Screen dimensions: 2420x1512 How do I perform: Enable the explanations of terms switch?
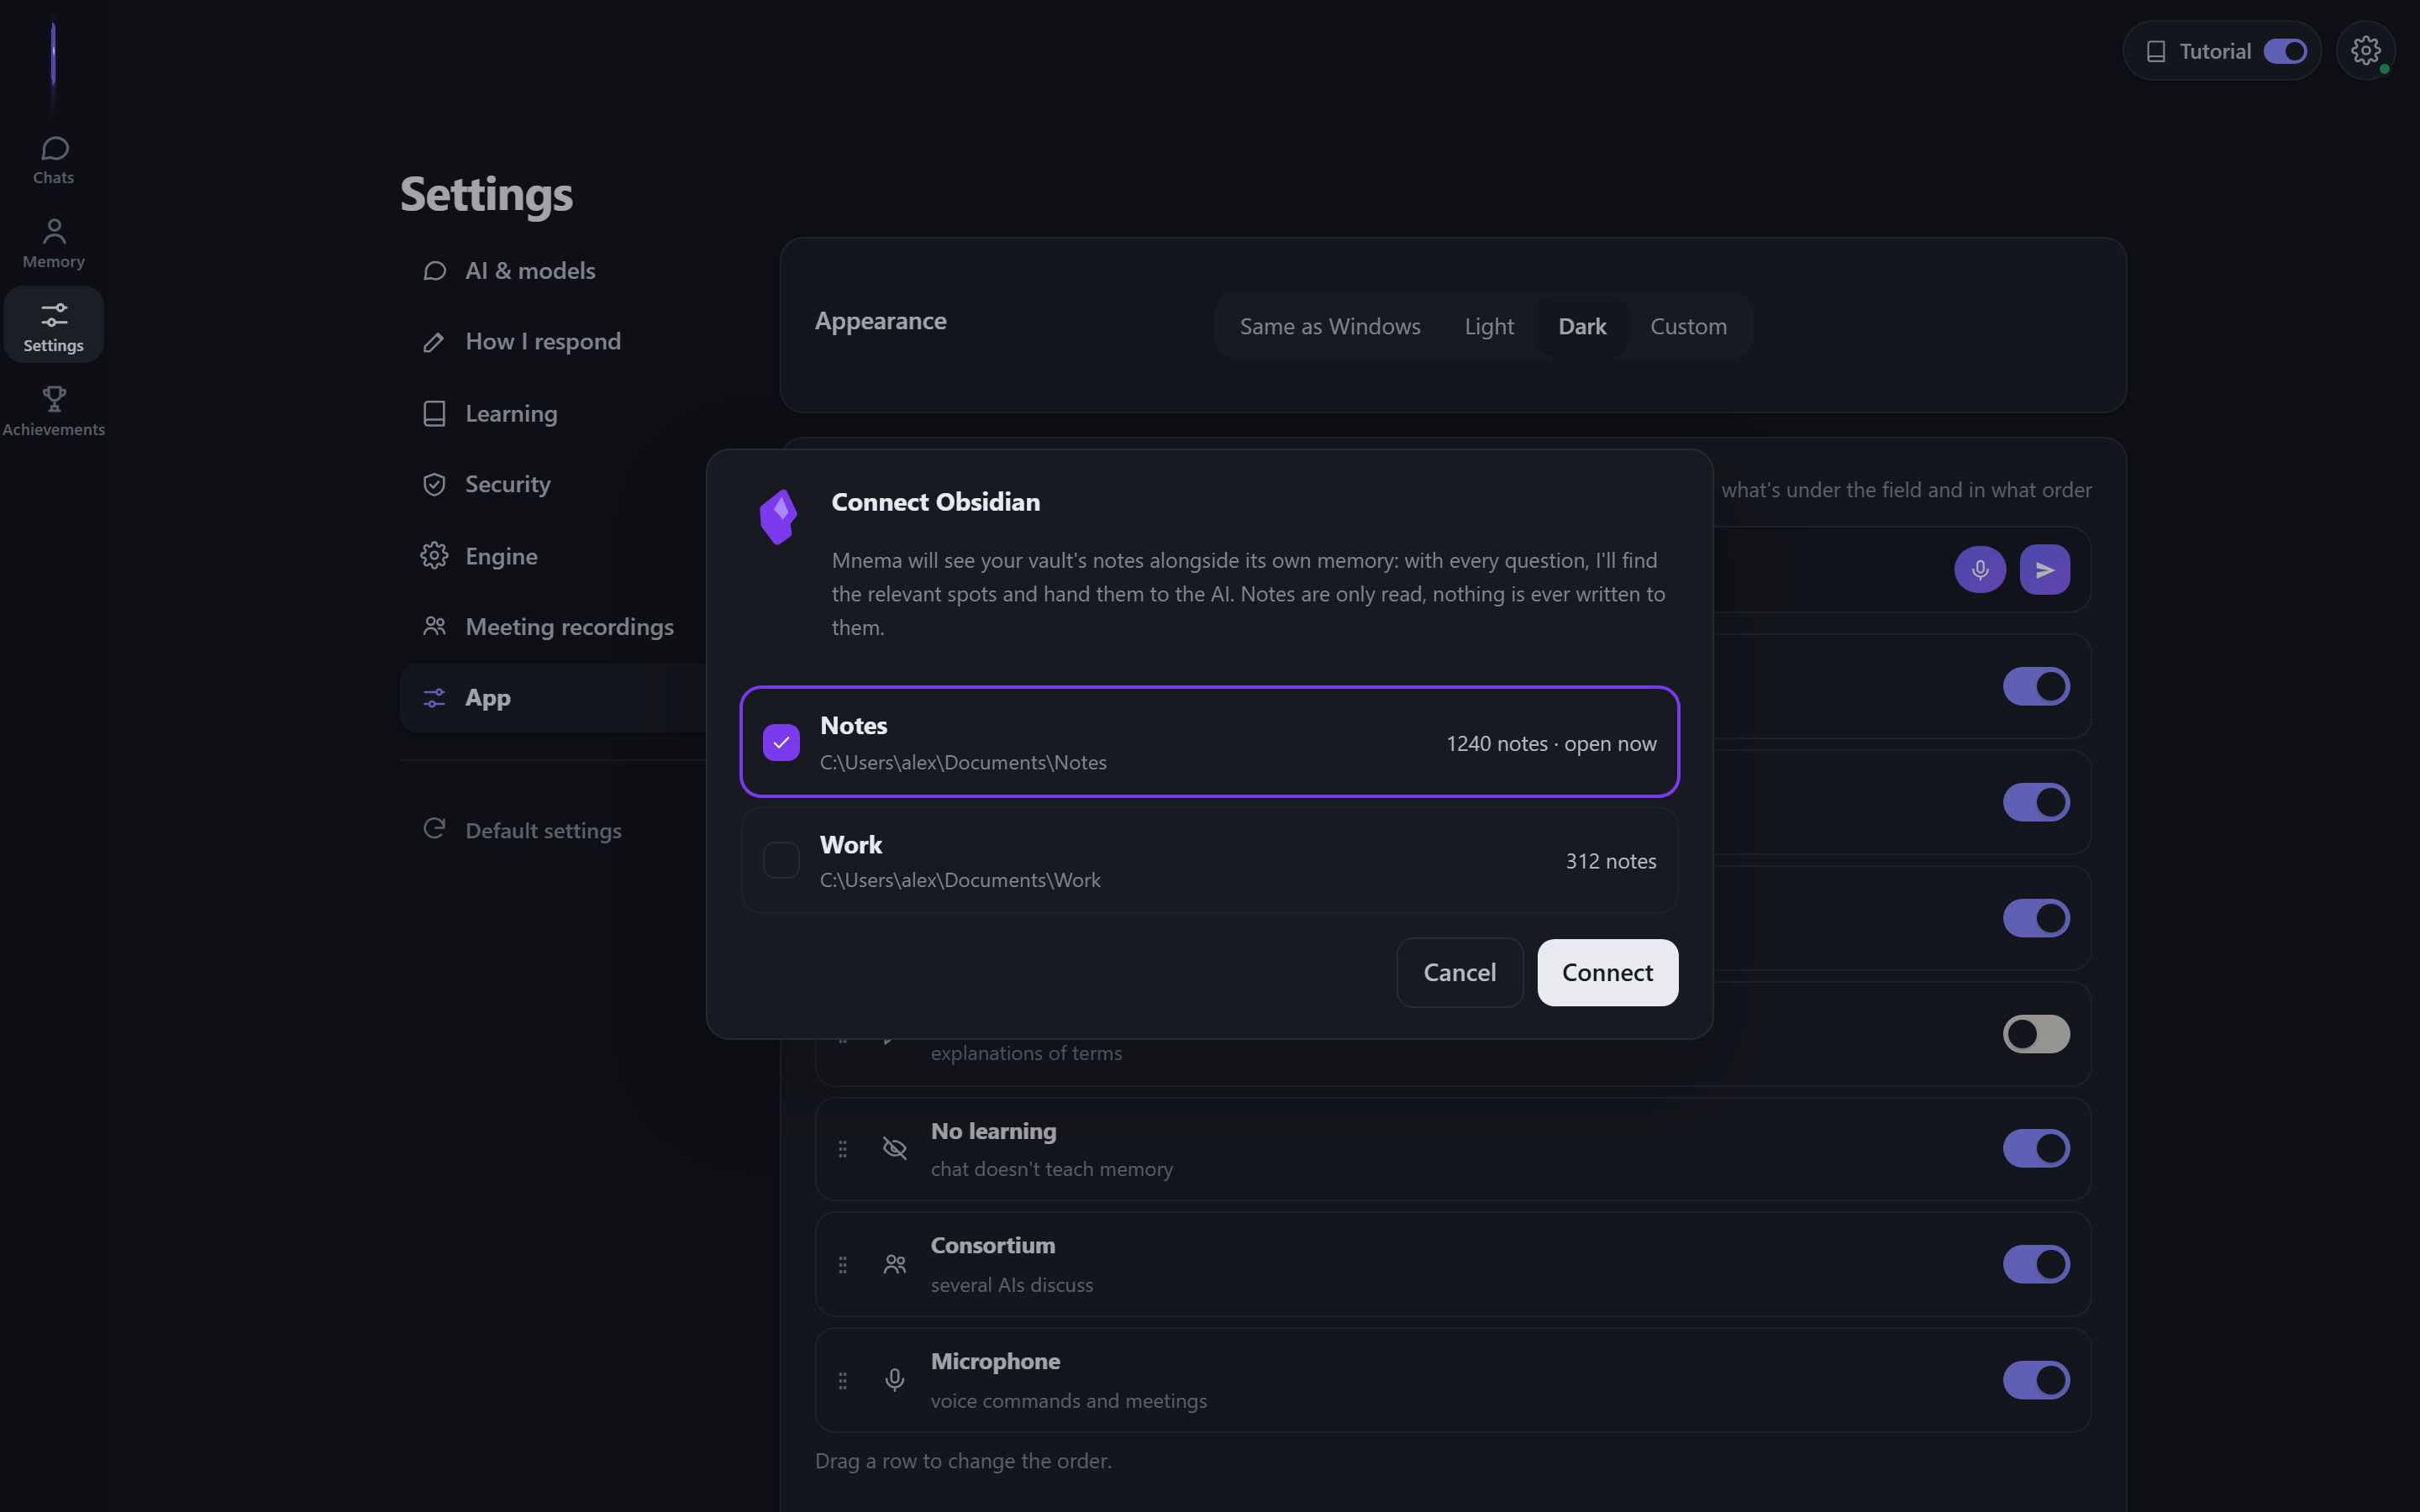coord(2036,1034)
